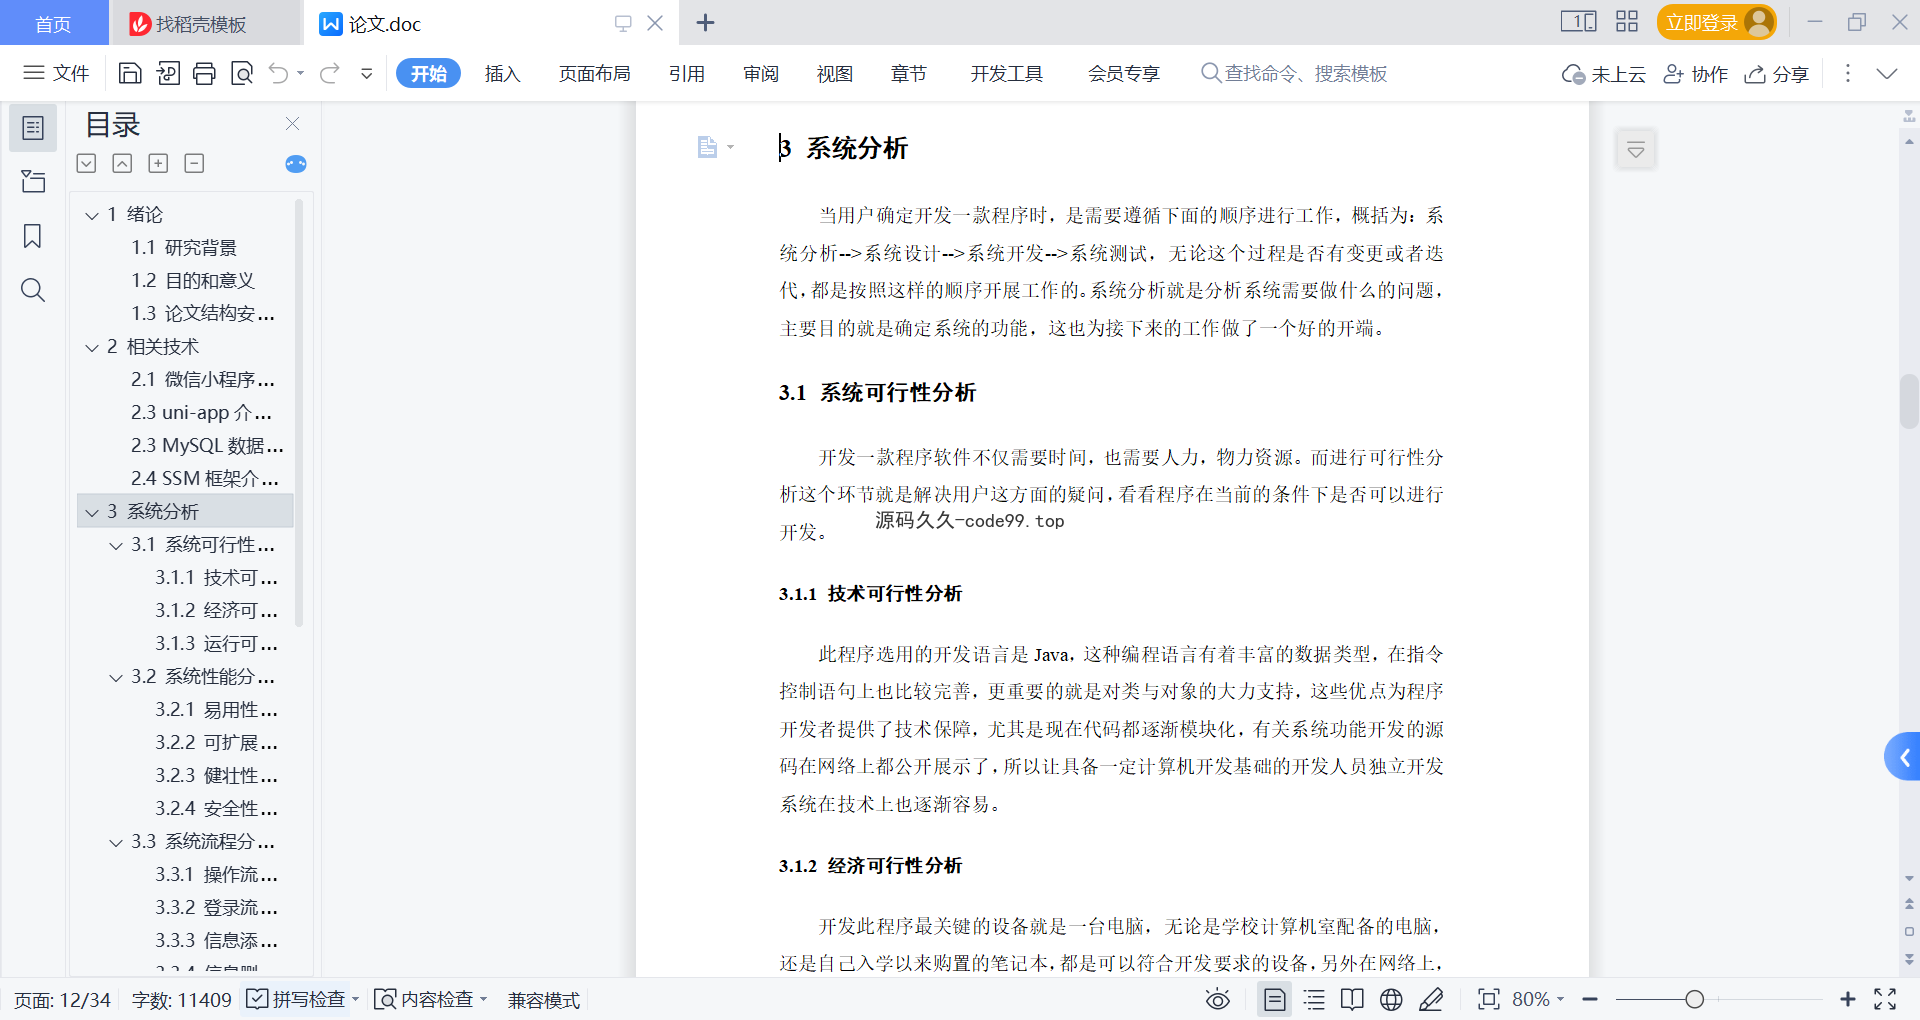This screenshot has height=1020, width=1920.
Task: Switch to the 视图 ribbon tab
Action: click(835, 73)
